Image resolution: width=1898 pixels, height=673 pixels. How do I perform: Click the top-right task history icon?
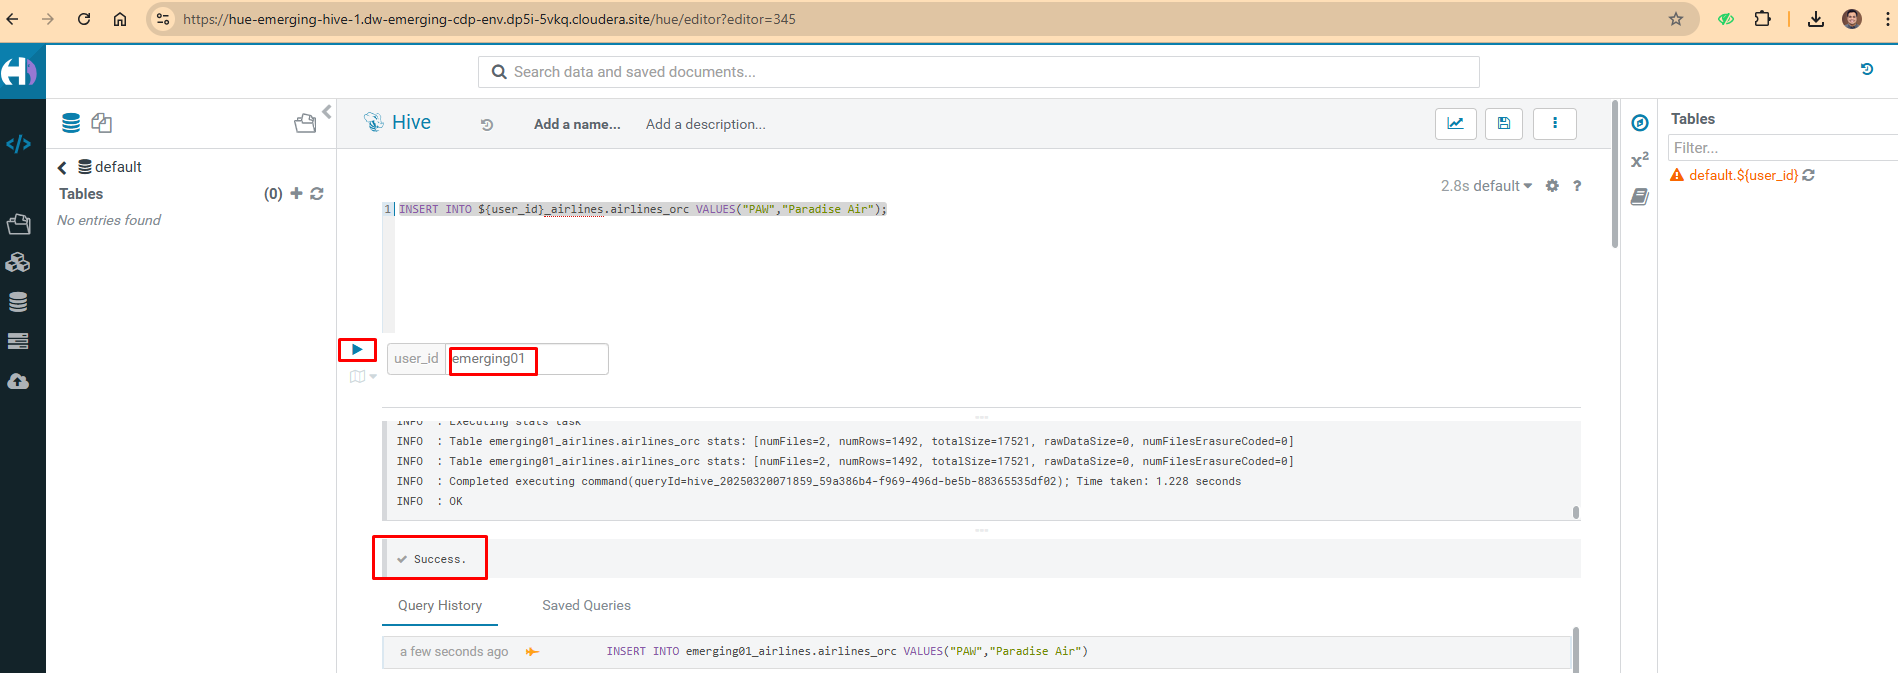click(x=1867, y=69)
